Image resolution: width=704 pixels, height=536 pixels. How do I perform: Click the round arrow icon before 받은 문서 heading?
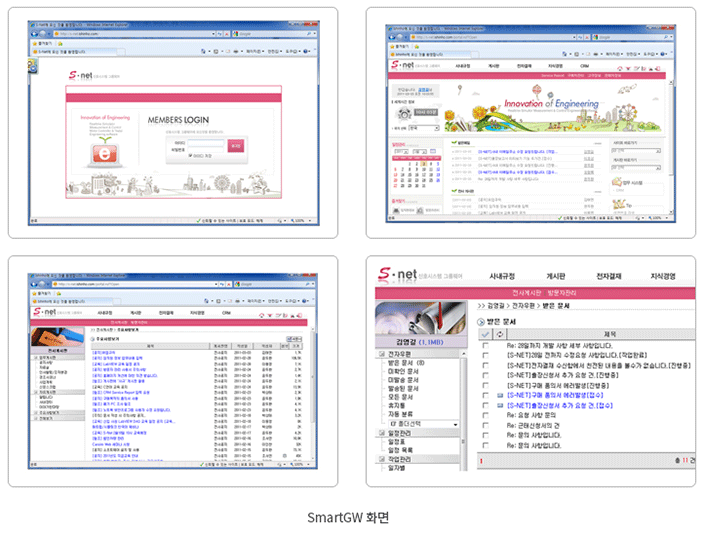coord(479,321)
